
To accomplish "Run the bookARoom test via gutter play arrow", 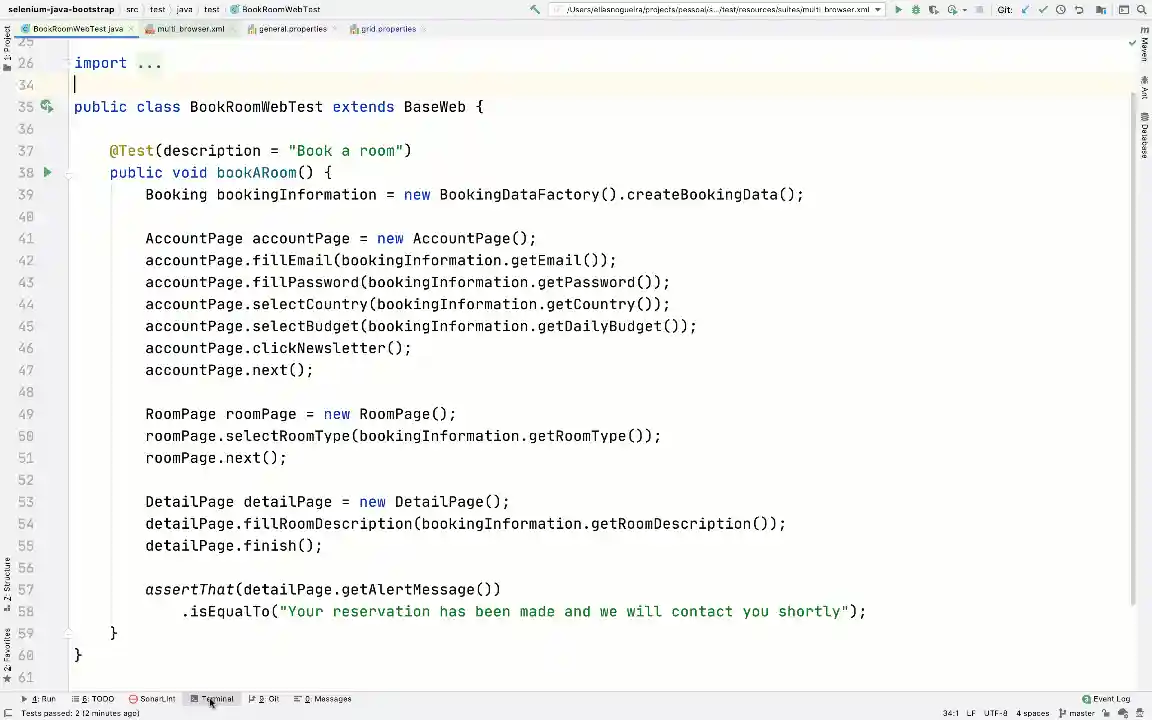I will (x=47, y=172).
